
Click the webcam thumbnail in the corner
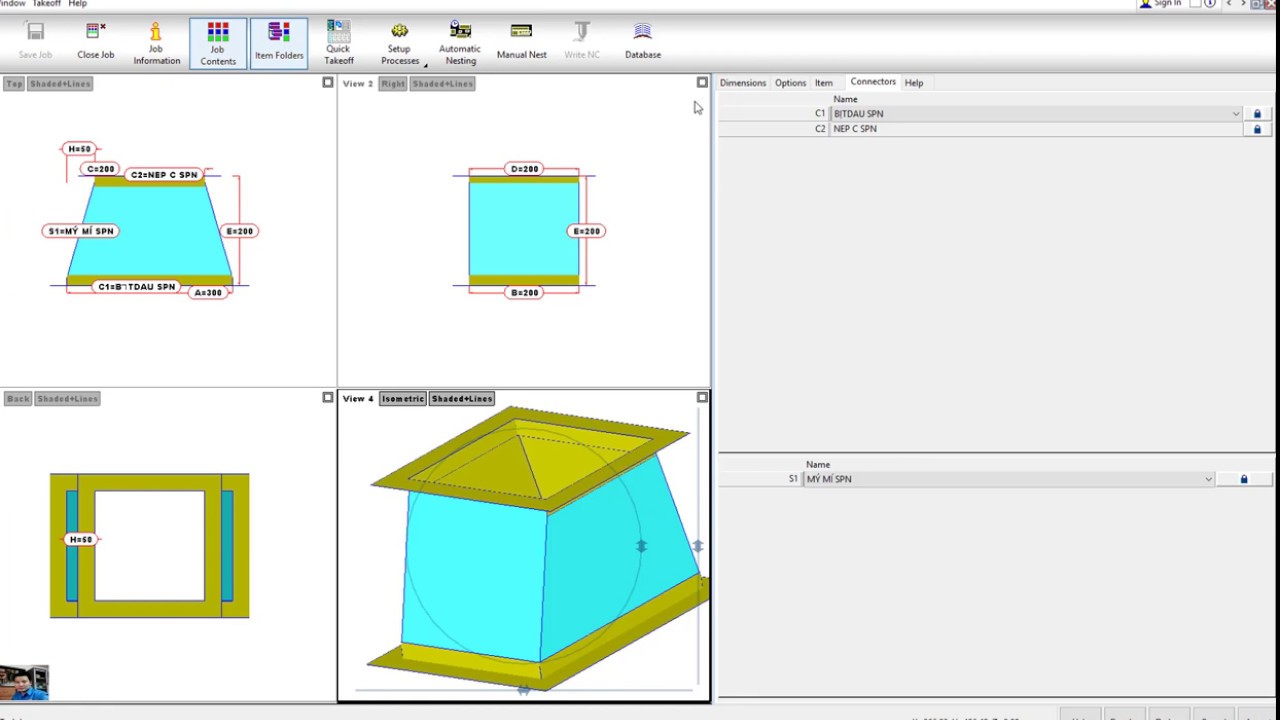[24, 683]
